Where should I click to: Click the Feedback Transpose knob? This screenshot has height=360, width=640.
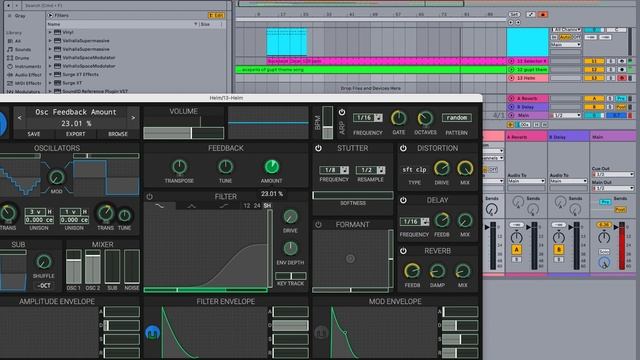tap(179, 167)
